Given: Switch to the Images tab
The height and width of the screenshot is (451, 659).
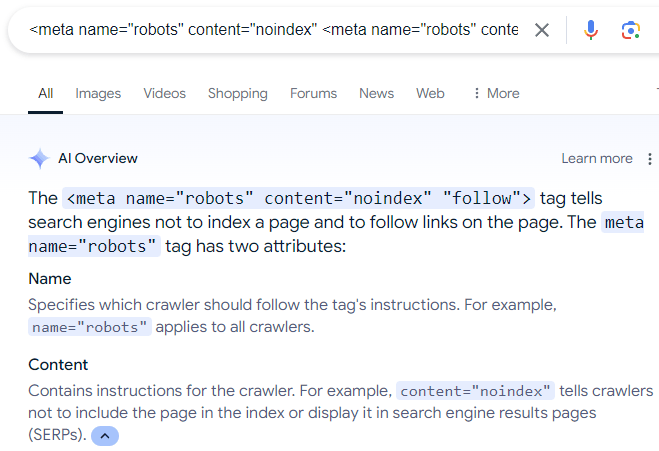Looking at the screenshot, I should pos(98,93).
